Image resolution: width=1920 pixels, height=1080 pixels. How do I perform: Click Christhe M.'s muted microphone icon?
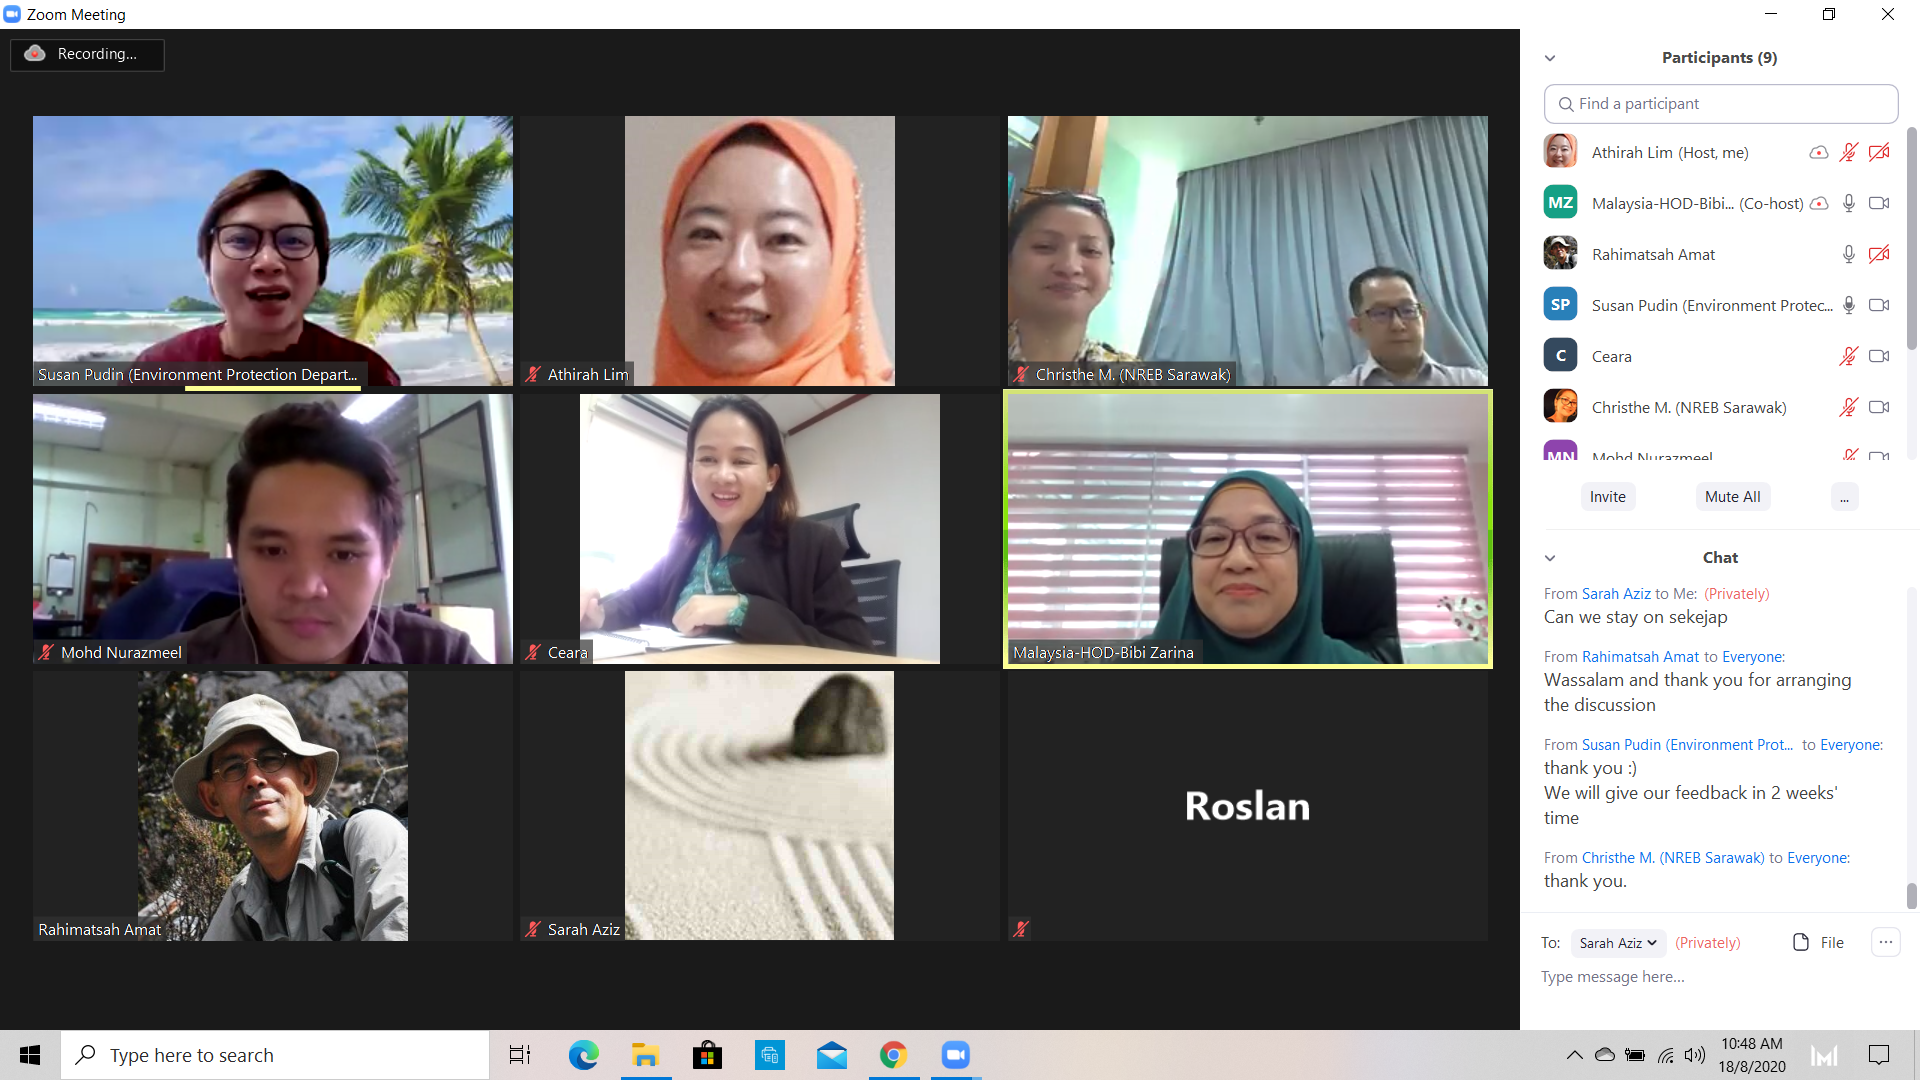point(1848,408)
